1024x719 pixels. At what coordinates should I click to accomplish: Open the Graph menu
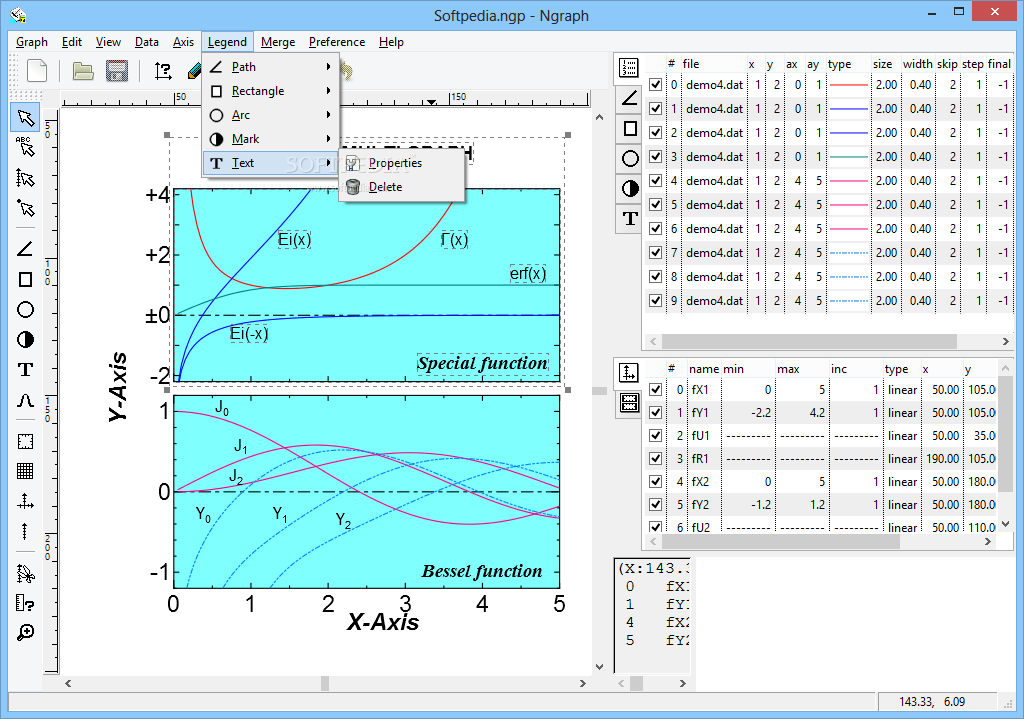tap(32, 42)
